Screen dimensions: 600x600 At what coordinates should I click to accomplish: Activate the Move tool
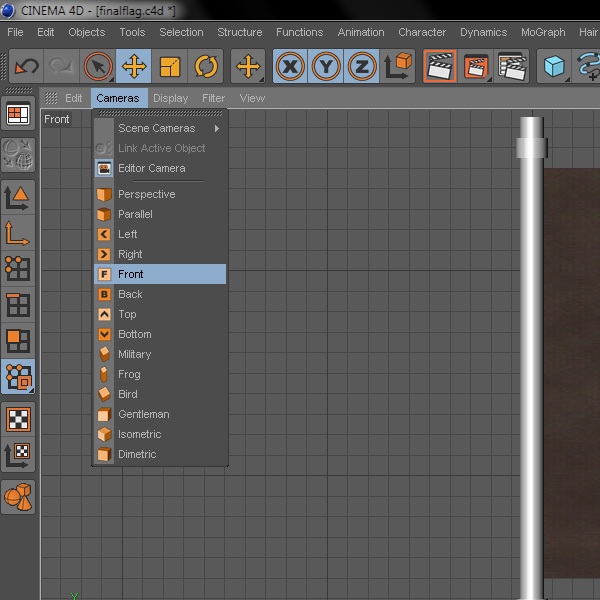134,66
